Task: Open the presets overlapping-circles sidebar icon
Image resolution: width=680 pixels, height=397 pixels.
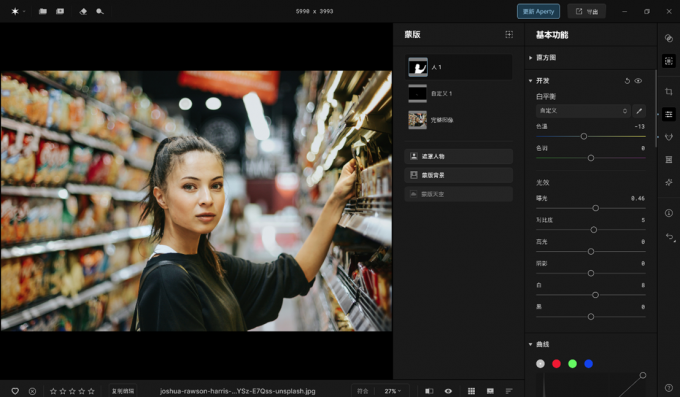Action: point(668,38)
